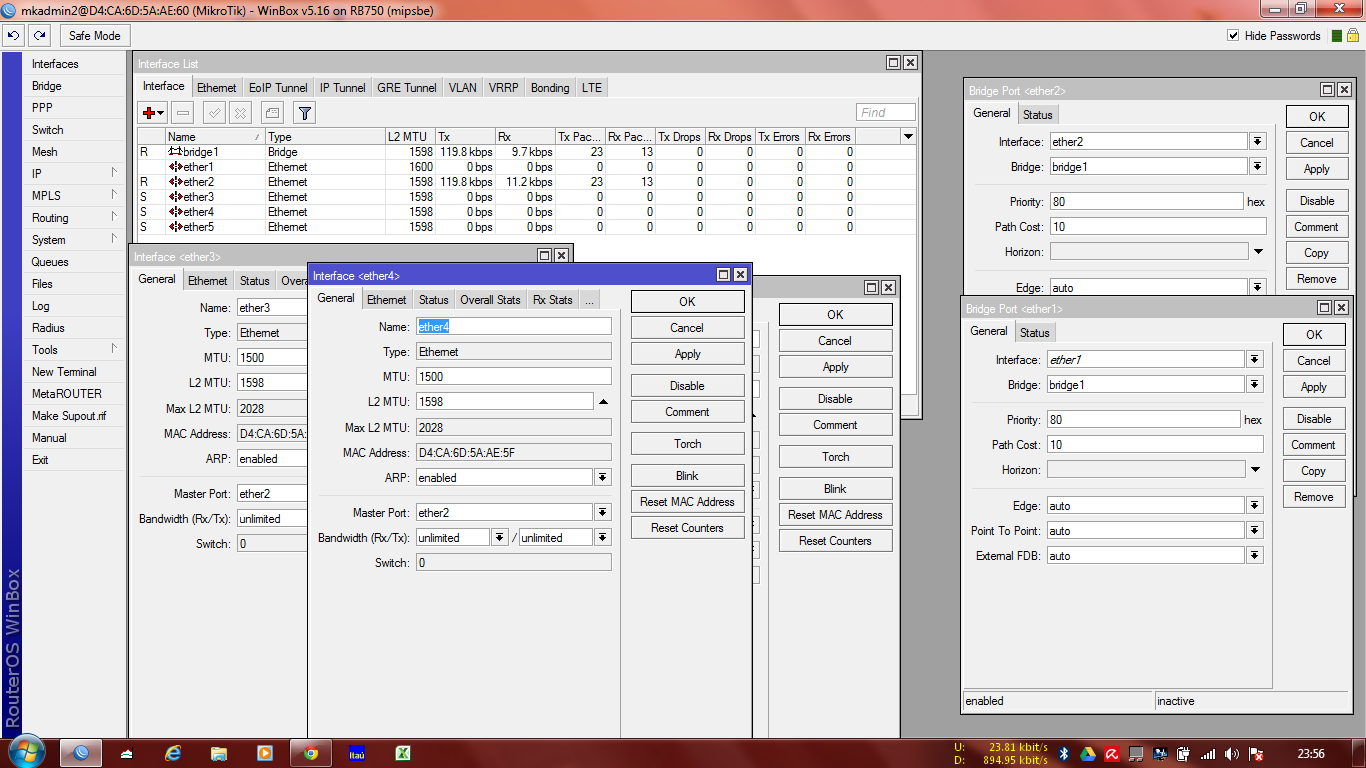Click Reset Counters in ether4 window
This screenshot has height=768, width=1366.
click(687, 528)
